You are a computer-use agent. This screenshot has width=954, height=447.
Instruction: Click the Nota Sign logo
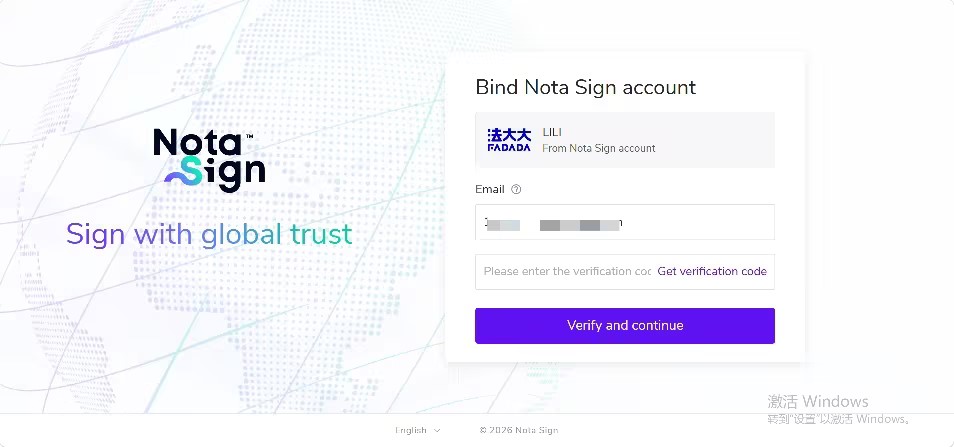(x=209, y=160)
